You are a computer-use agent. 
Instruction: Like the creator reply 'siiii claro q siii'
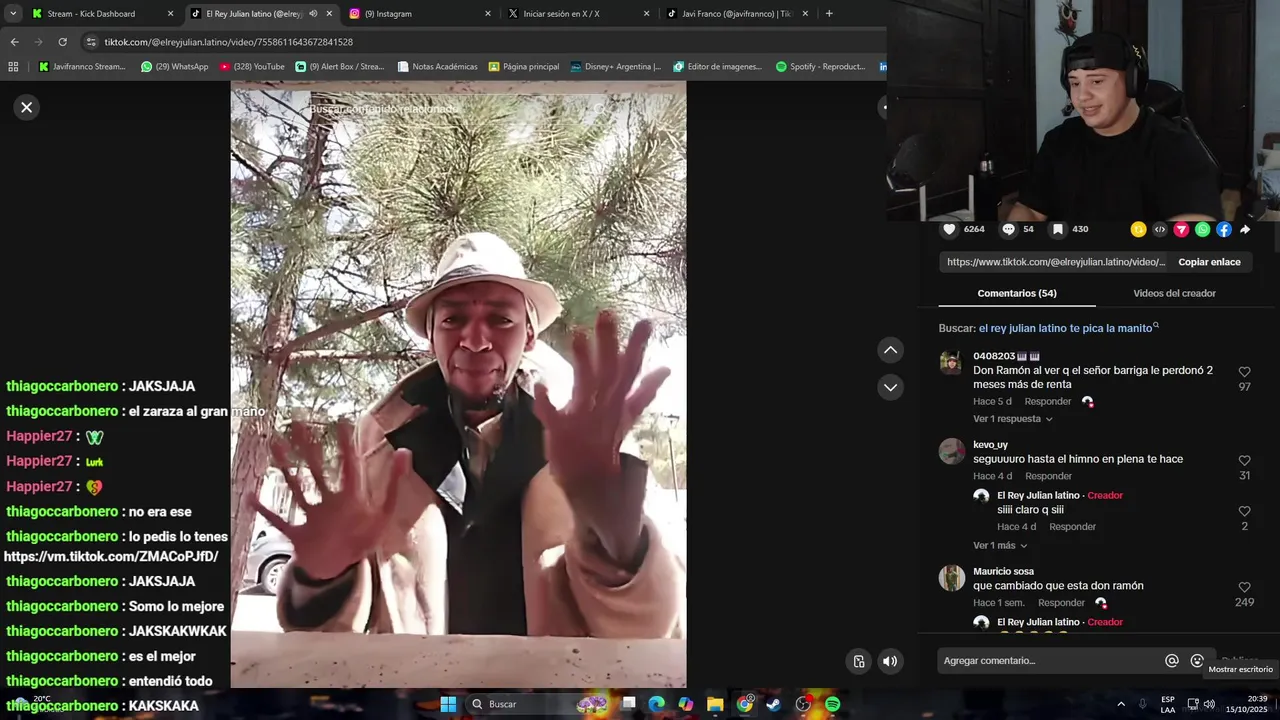1245,511
